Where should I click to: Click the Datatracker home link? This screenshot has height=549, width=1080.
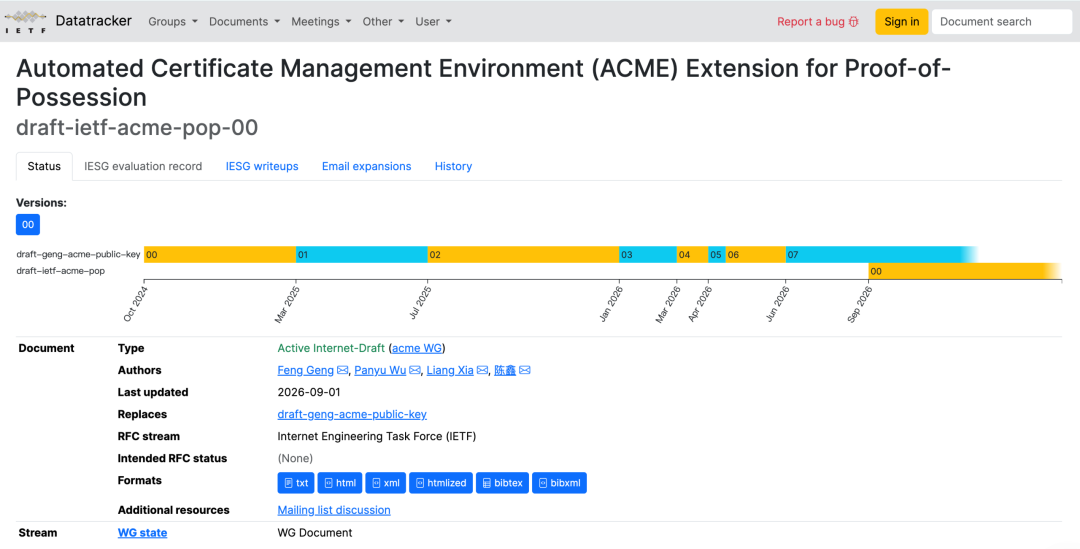(93, 21)
